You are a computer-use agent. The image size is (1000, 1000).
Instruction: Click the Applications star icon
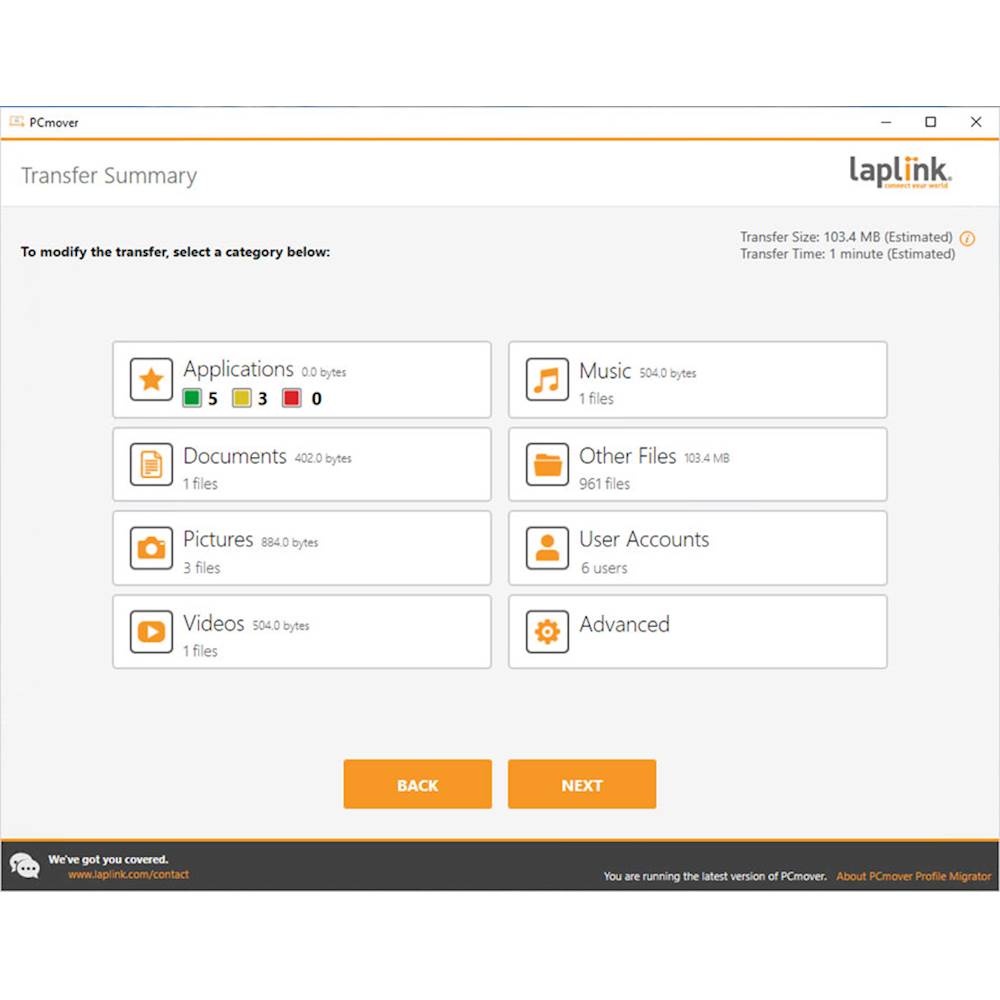tap(151, 379)
